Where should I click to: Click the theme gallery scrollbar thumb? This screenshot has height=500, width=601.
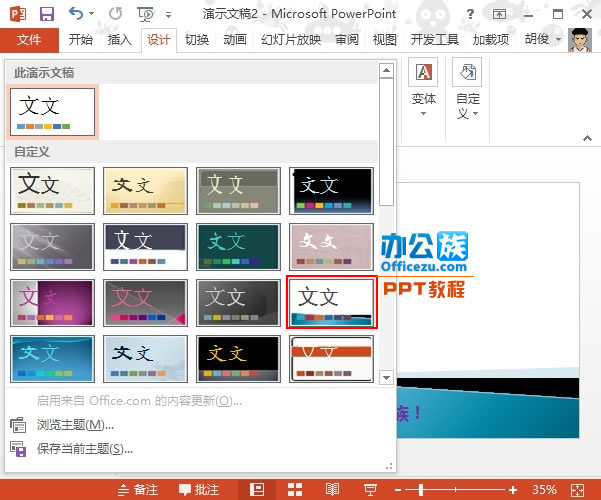[x=386, y=142]
